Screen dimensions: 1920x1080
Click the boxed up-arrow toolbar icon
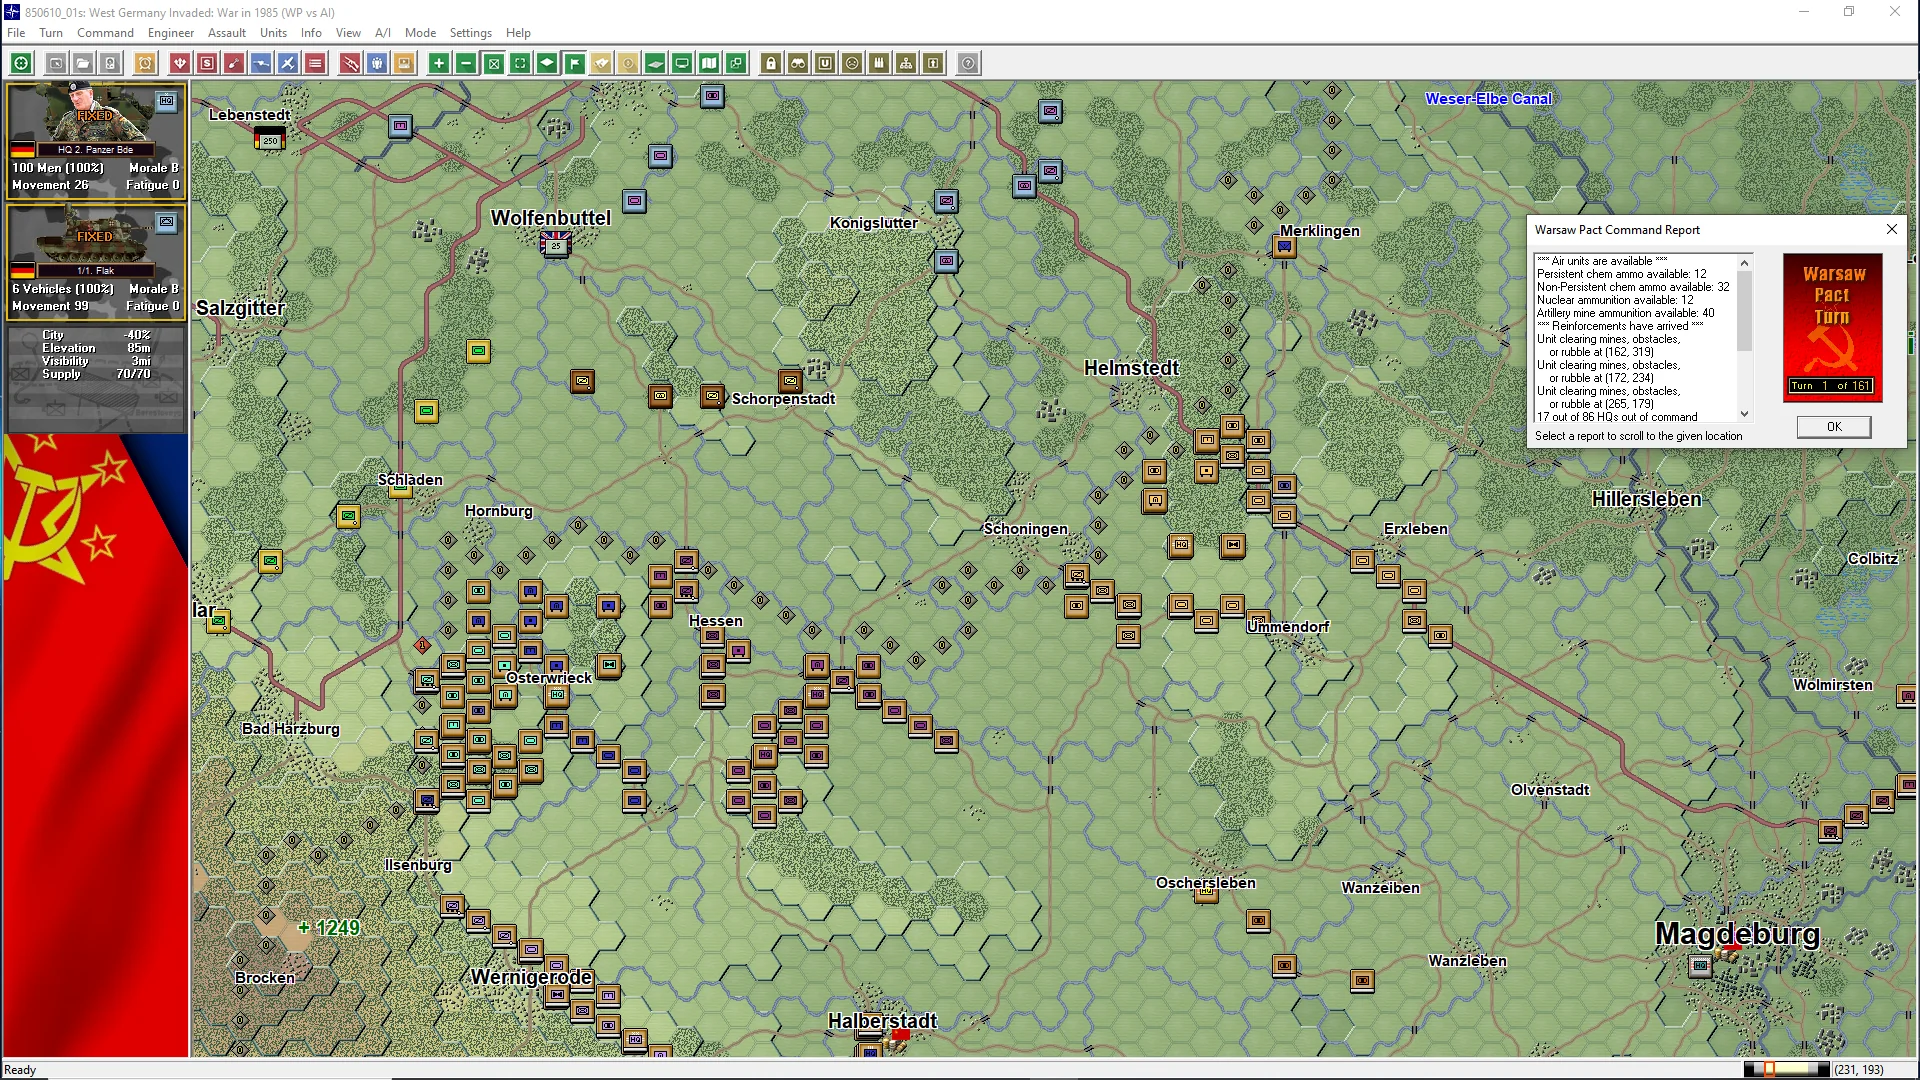[x=933, y=63]
